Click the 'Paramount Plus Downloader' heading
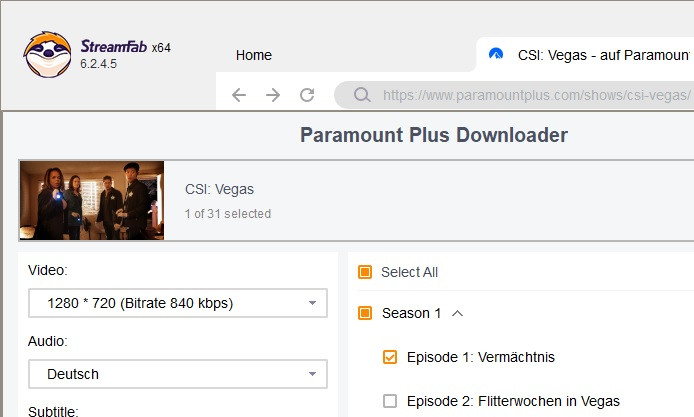Image resolution: width=694 pixels, height=417 pixels. (434, 135)
